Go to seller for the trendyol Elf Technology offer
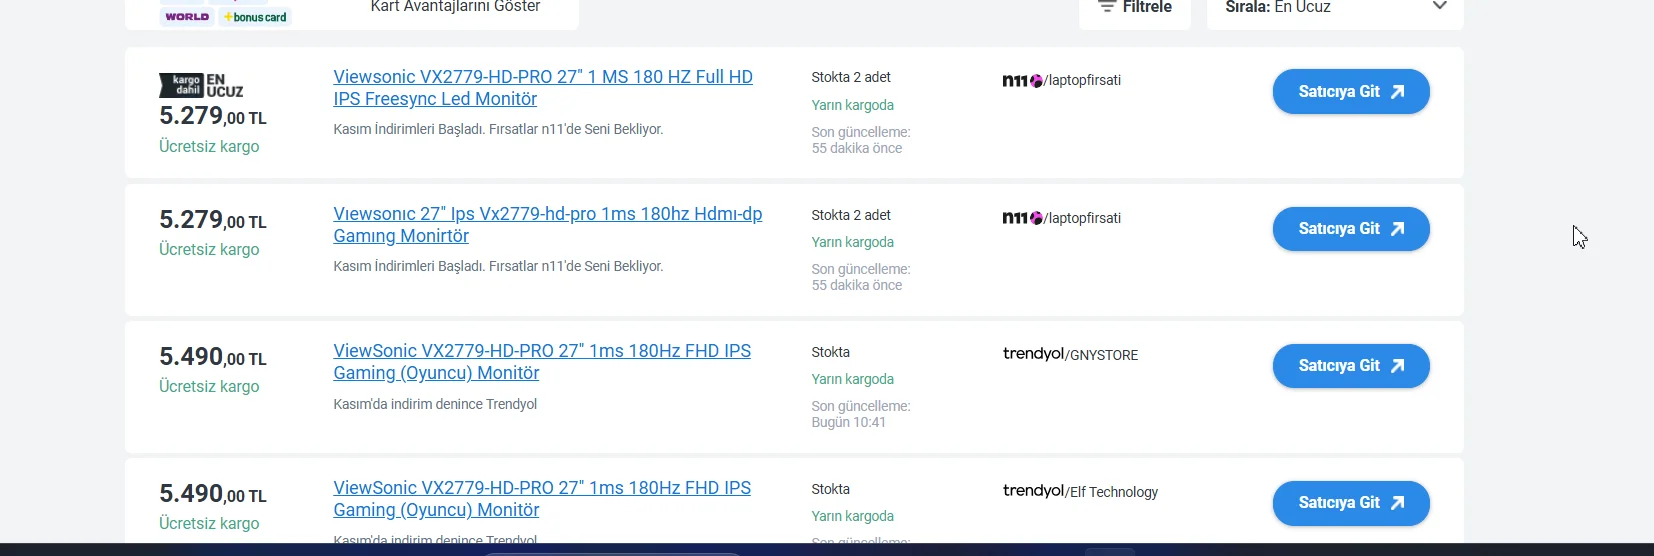The image size is (1654, 556). click(x=1351, y=503)
